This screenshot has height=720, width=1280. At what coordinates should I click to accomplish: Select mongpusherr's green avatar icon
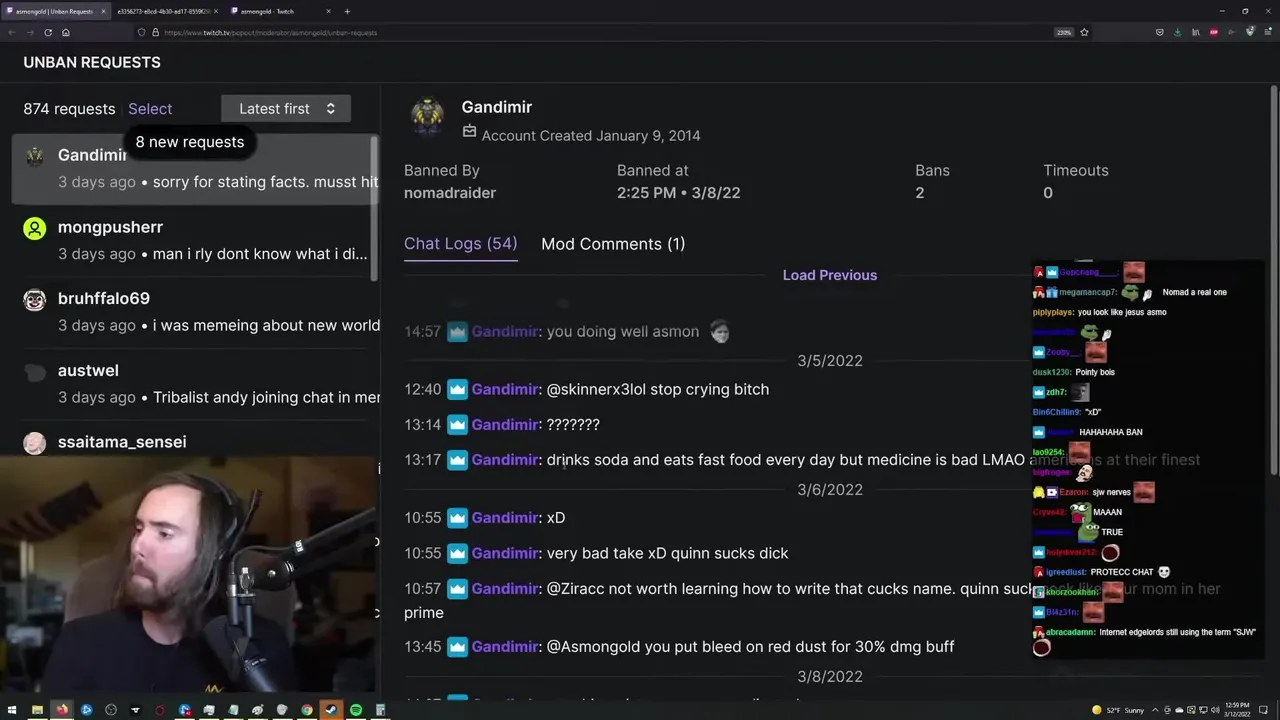35,229
